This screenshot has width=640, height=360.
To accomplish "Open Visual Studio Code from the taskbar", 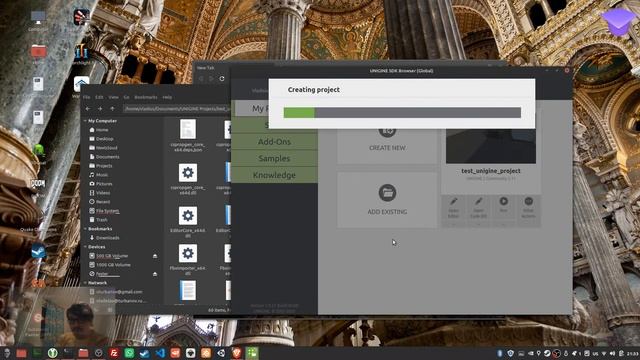I will tap(160, 353).
